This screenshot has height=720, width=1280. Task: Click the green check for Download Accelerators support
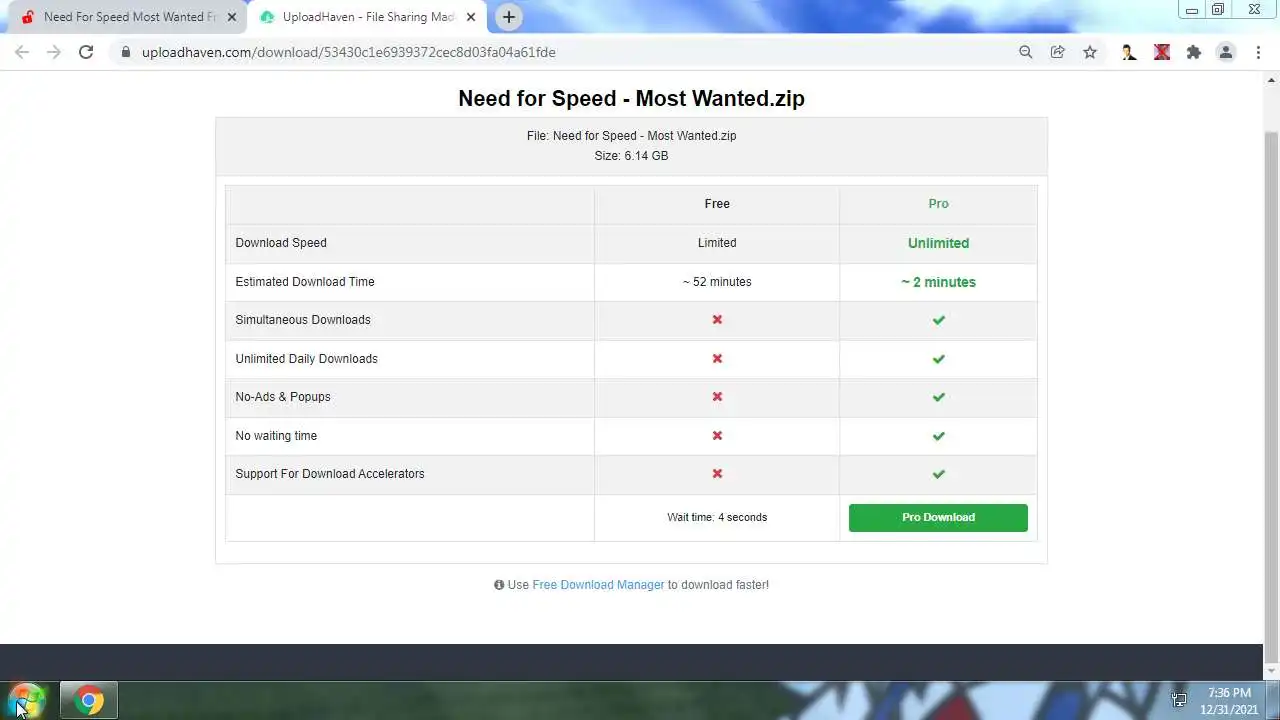click(x=938, y=474)
